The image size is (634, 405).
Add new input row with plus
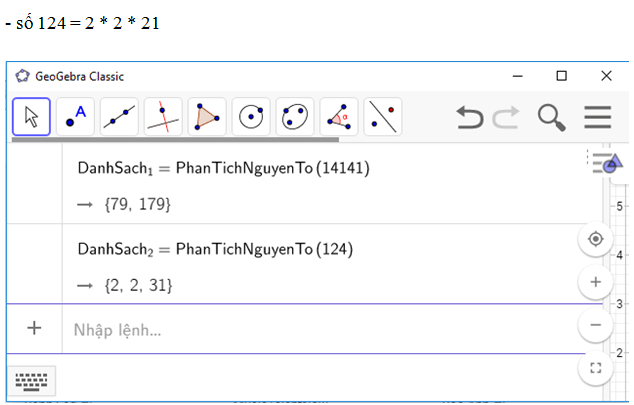tap(34, 328)
